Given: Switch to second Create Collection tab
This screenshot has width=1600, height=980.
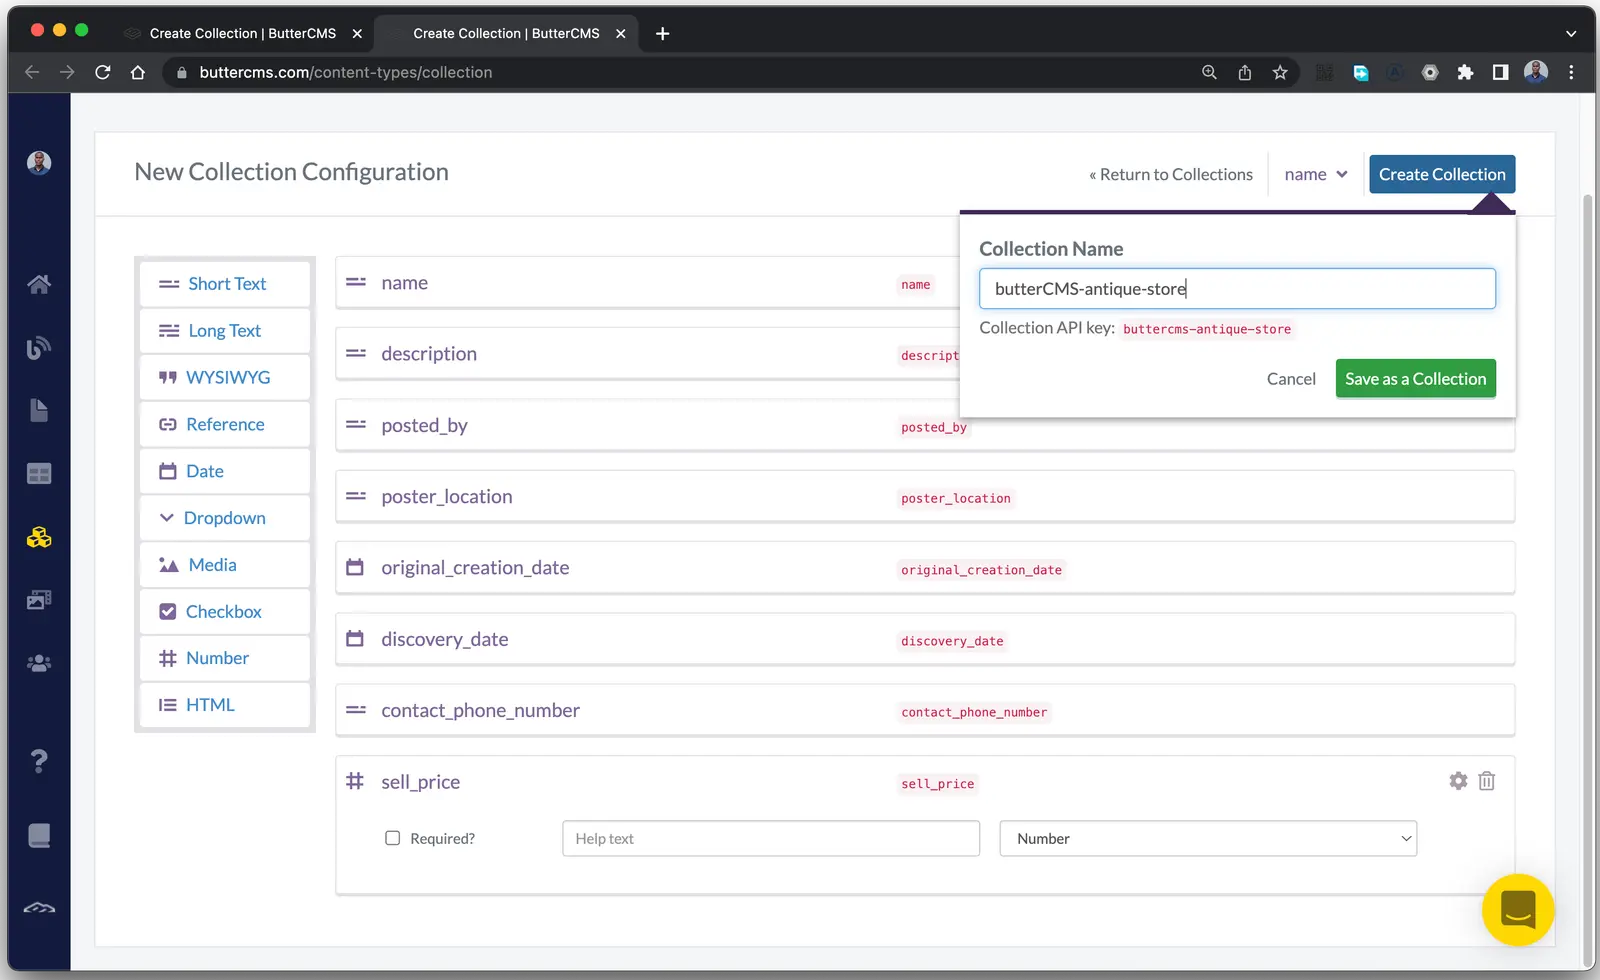Looking at the screenshot, I should [506, 33].
